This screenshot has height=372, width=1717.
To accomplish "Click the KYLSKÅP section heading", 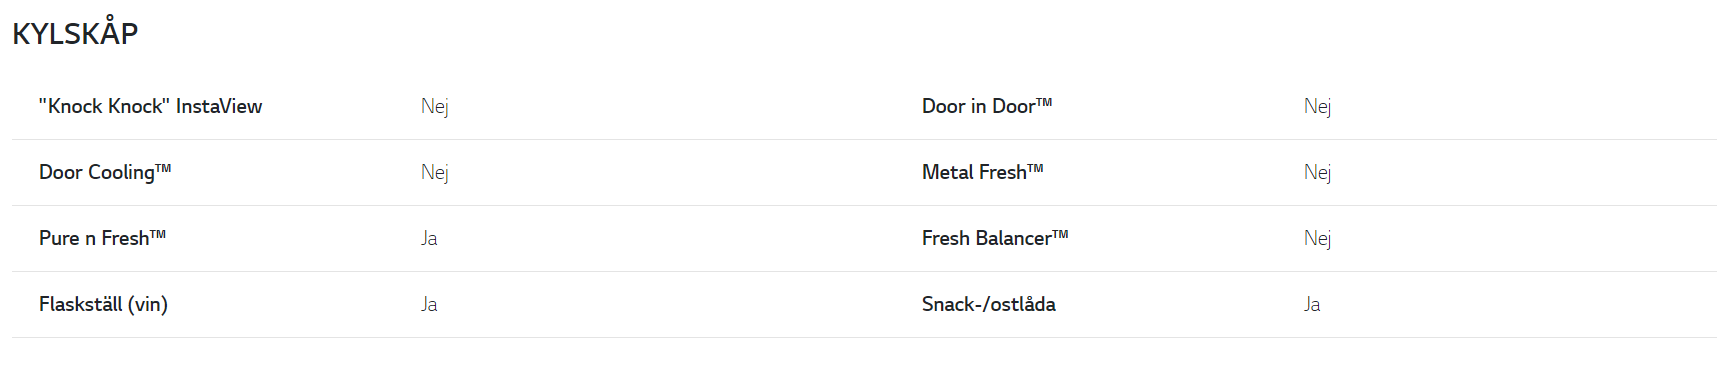I will [x=75, y=32].
